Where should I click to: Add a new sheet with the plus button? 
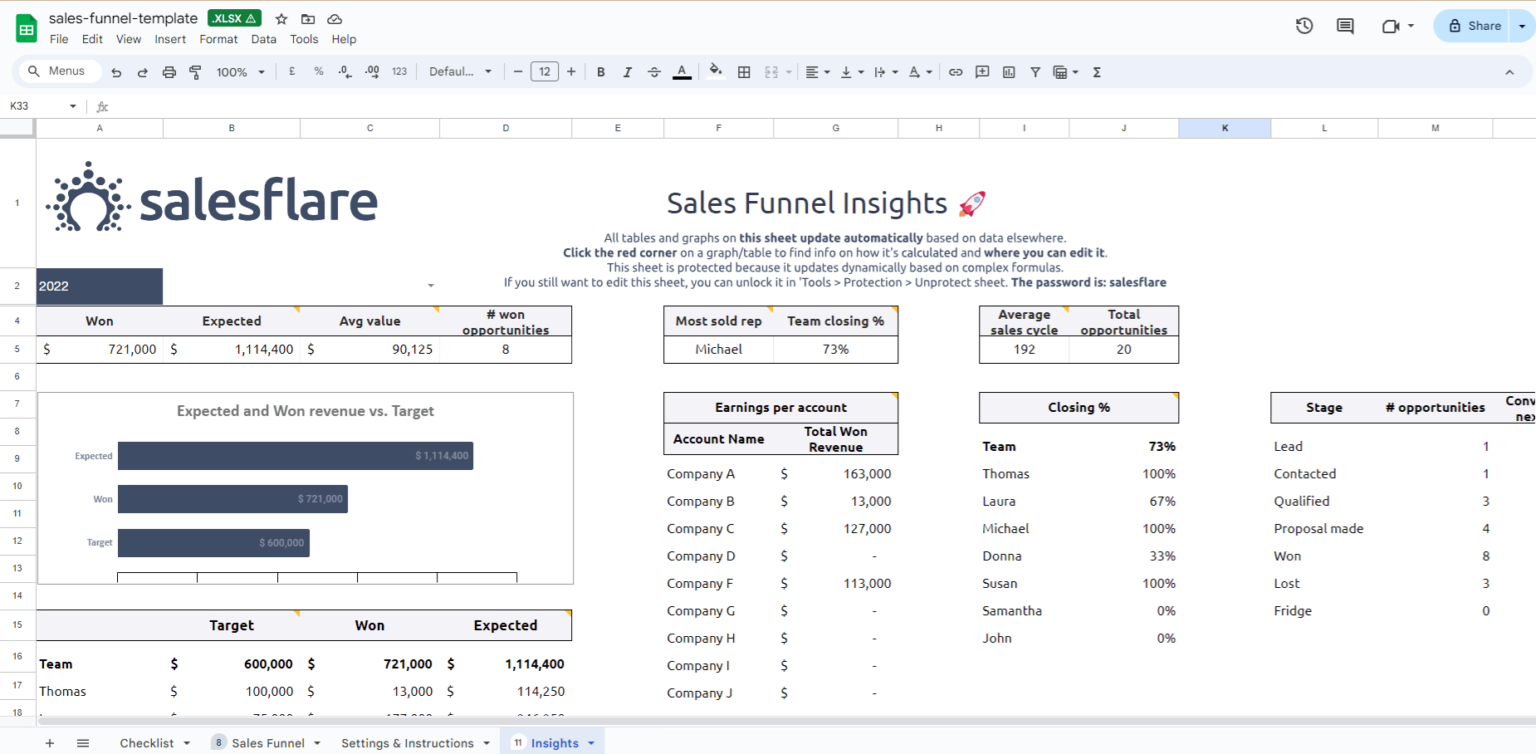click(49, 743)
